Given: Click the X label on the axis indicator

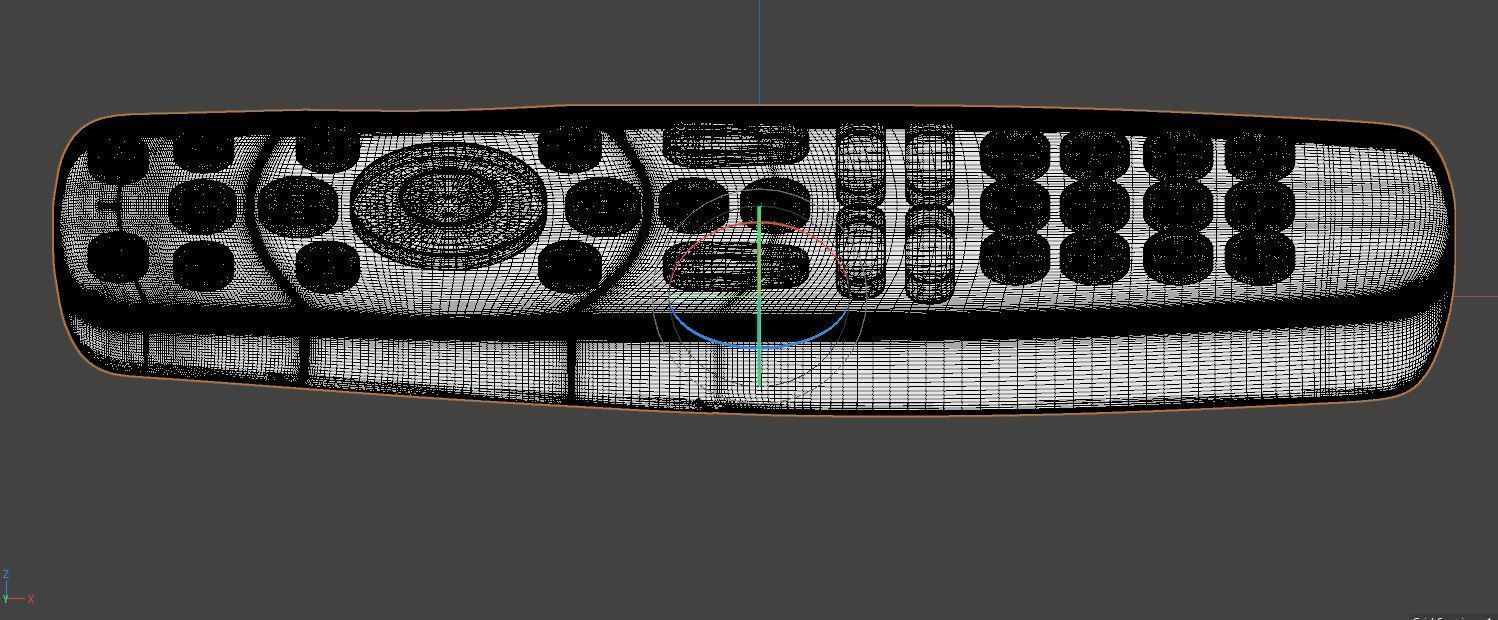Looking at the screenshot, I should [31, 598].
